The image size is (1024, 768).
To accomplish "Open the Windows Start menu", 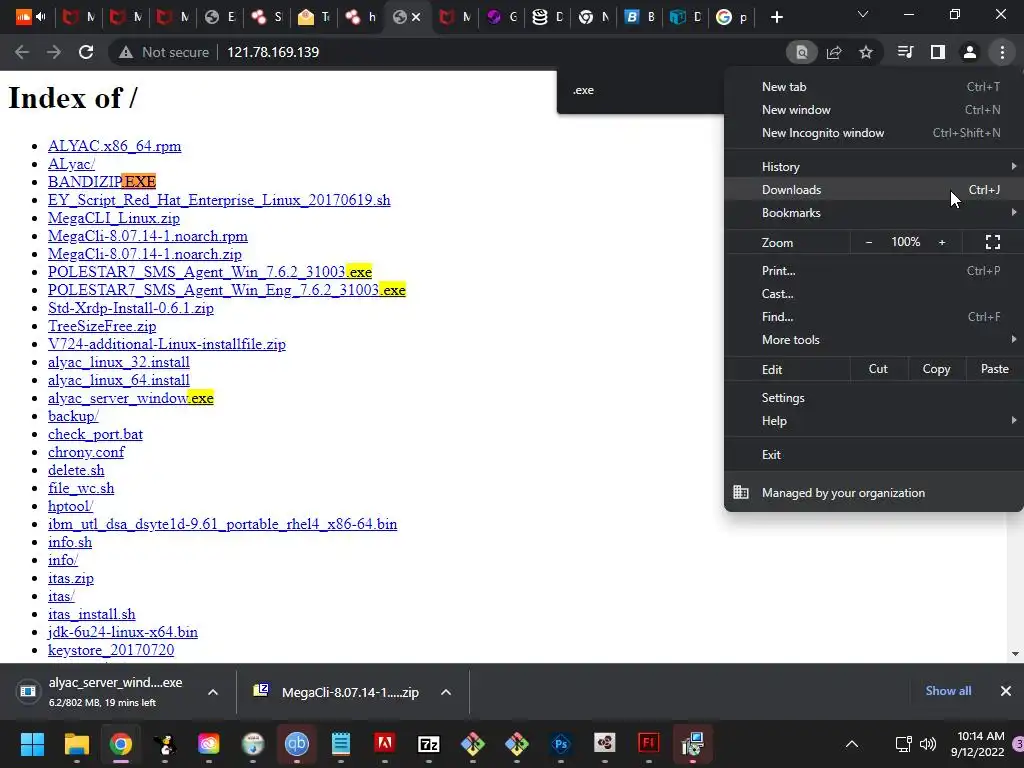I will pyautogui.click(x=32, y=744).
